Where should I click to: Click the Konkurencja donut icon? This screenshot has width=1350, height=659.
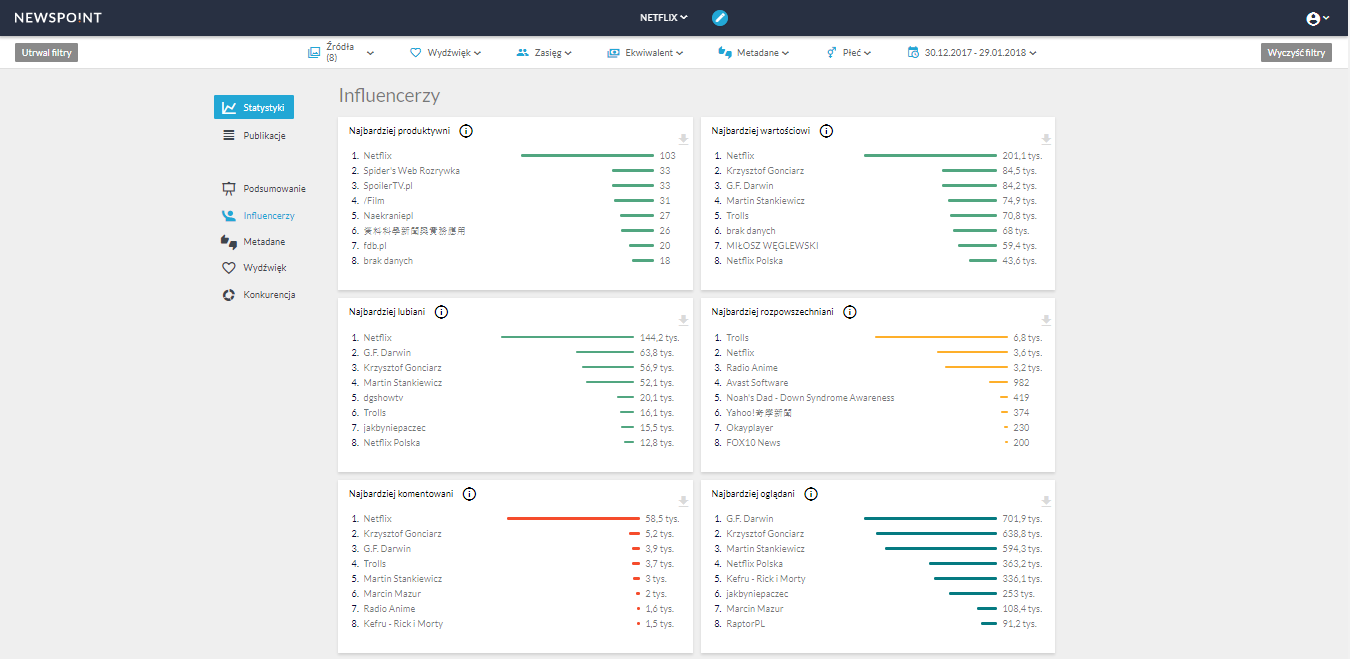tap(229, 295)
